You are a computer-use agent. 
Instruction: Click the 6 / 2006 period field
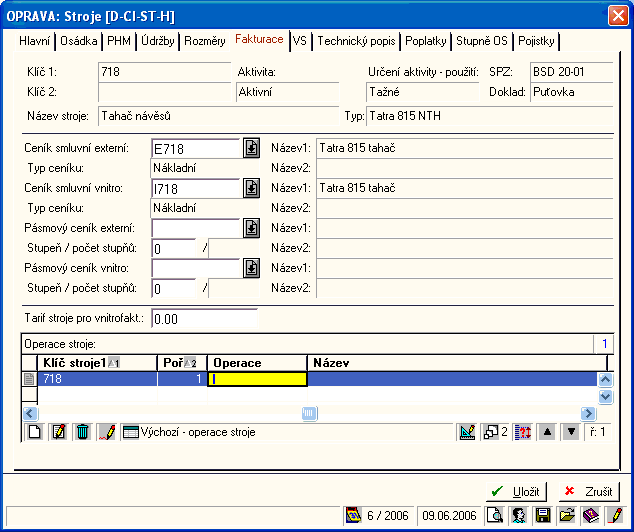(388, 515)
